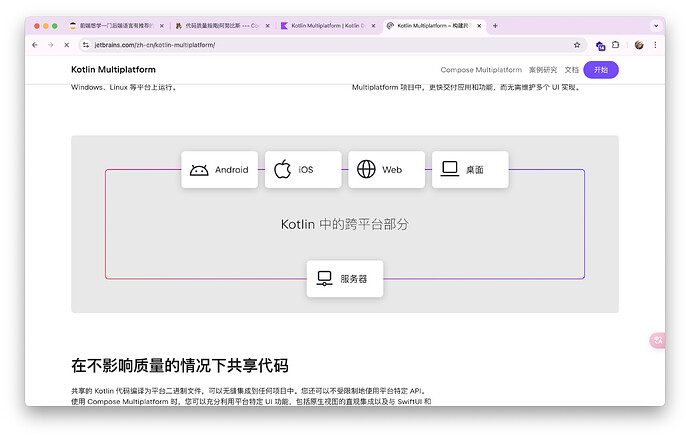The height and width of the screenshot is (438, 690).
Task: Close the first tab
Action: click(161, 26)
